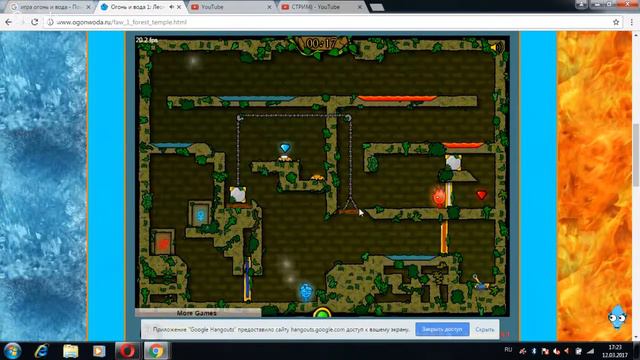Close the plain YouTube tab

[269, 7]
